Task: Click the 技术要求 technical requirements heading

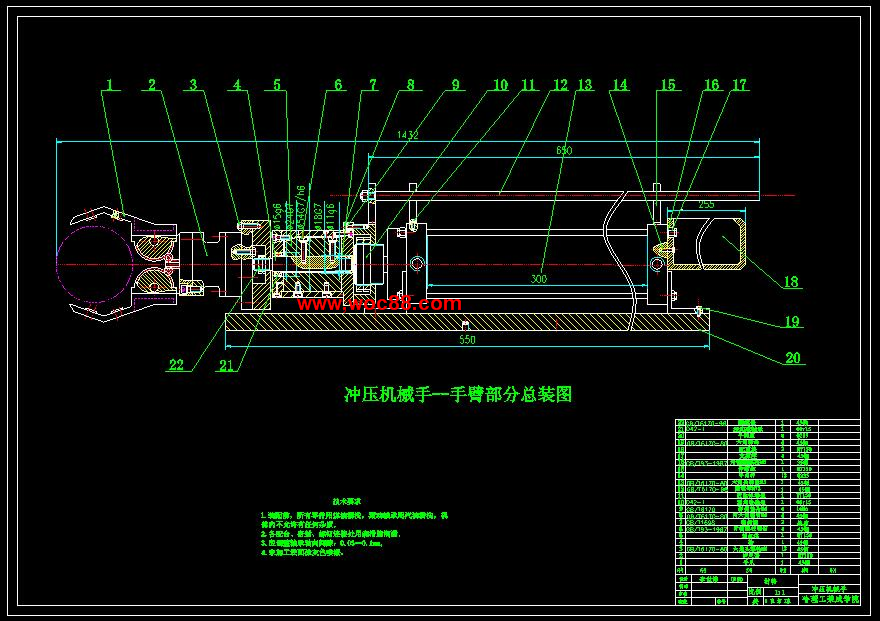Action: click(346, 501)
